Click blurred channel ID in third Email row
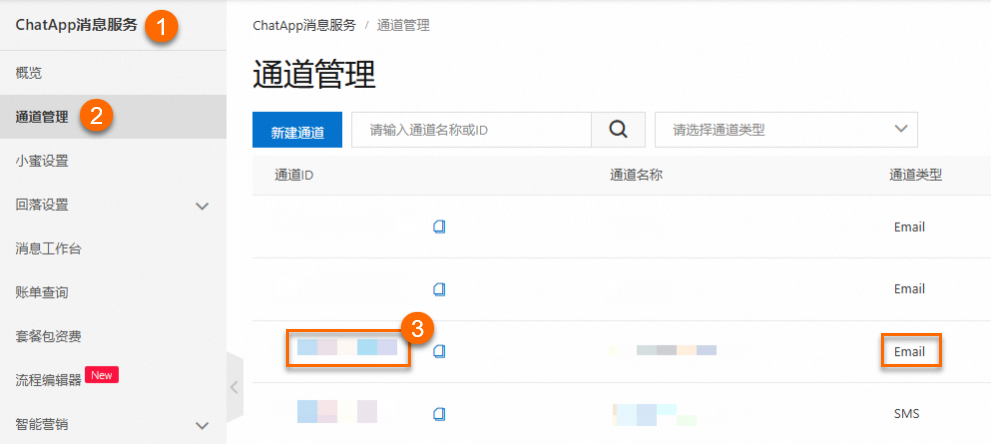This screenshot has width=991, height=444. (347, 347)
